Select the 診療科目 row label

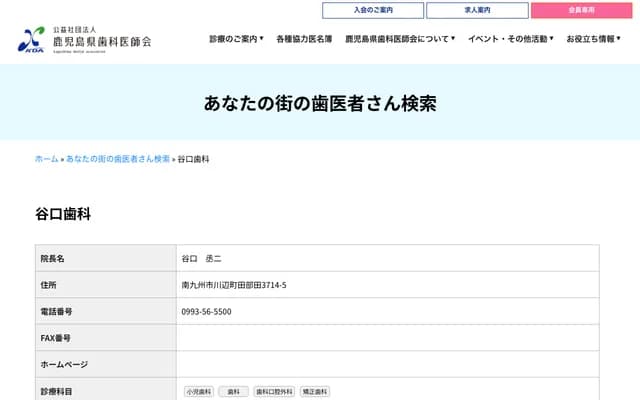coord(56,391)
